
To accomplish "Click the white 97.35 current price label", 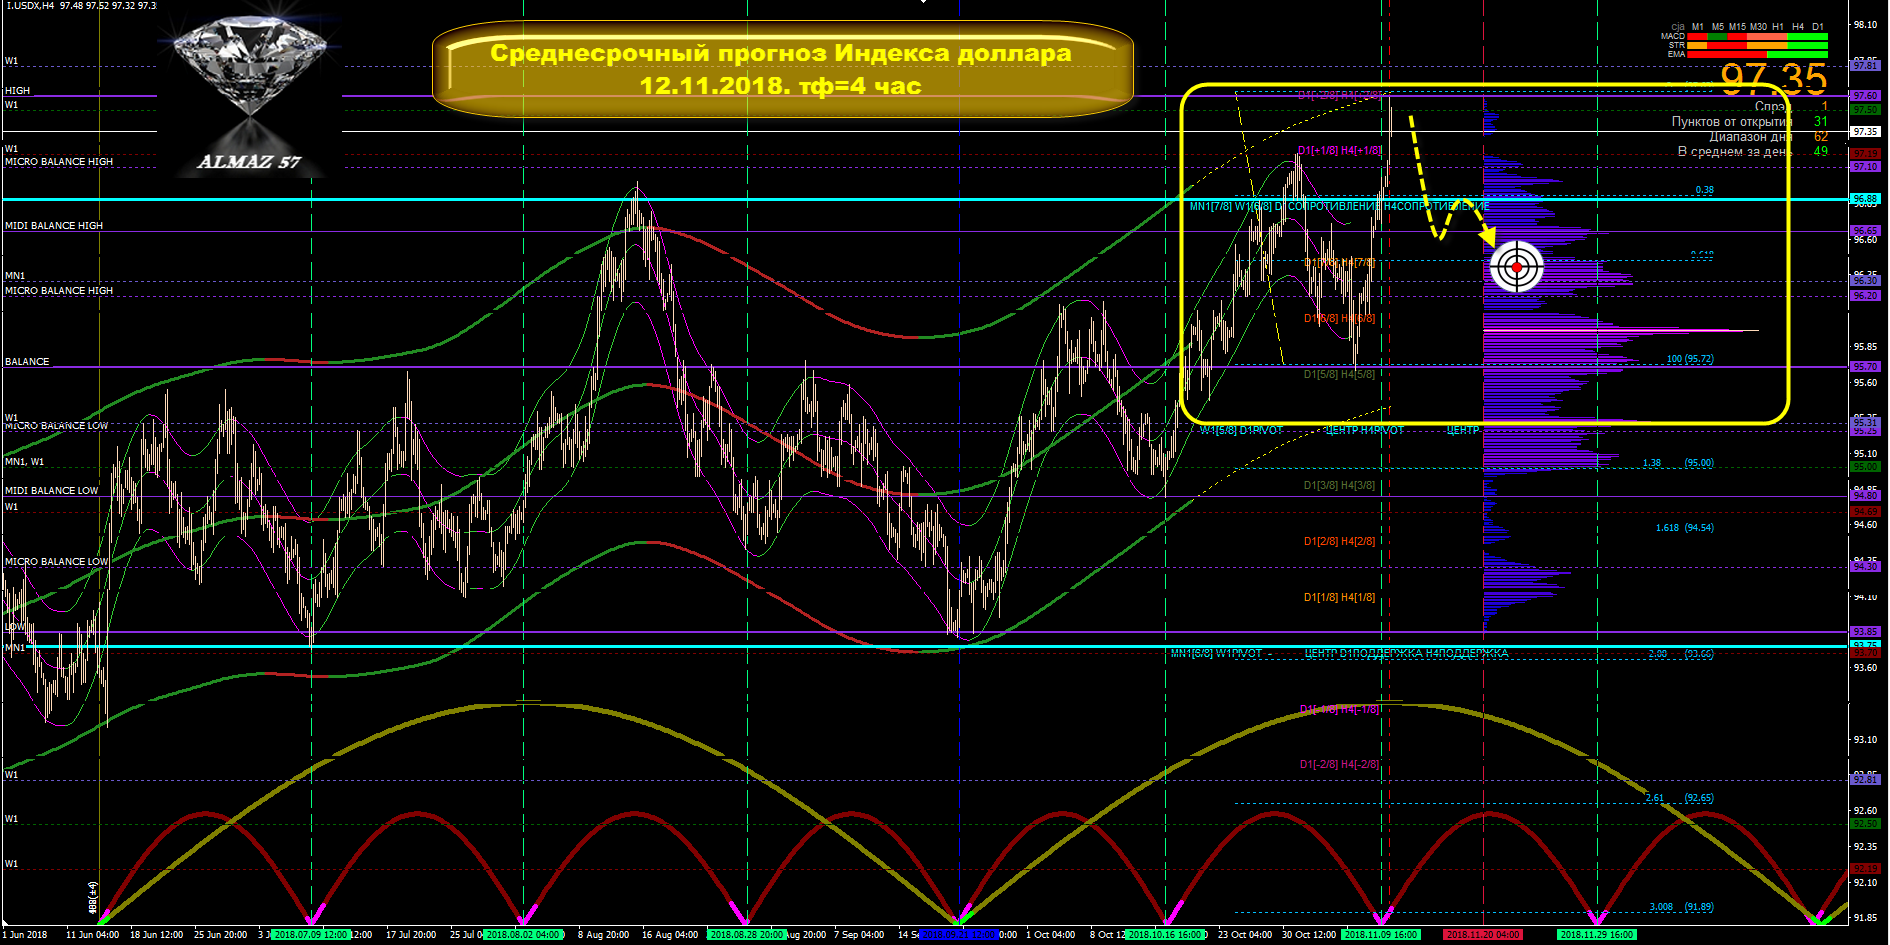I will [1865, 132].
